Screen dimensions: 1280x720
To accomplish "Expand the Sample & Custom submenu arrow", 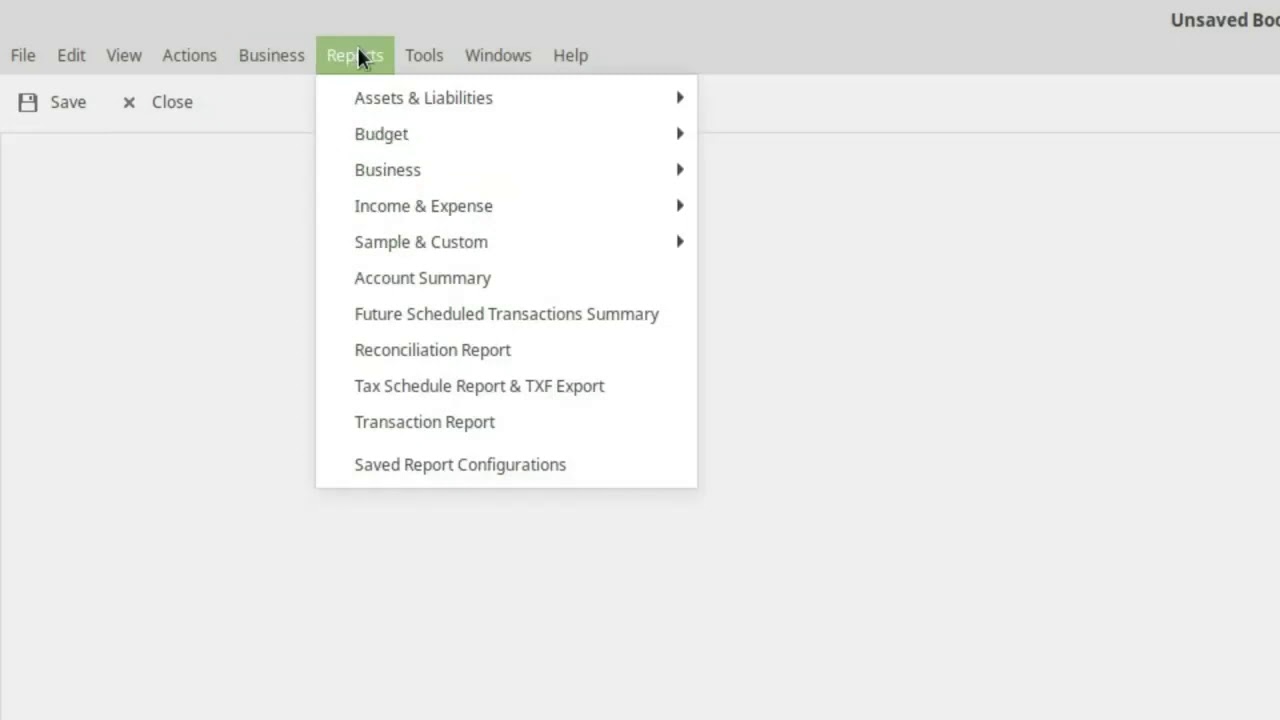I will [x=680, y=242].
